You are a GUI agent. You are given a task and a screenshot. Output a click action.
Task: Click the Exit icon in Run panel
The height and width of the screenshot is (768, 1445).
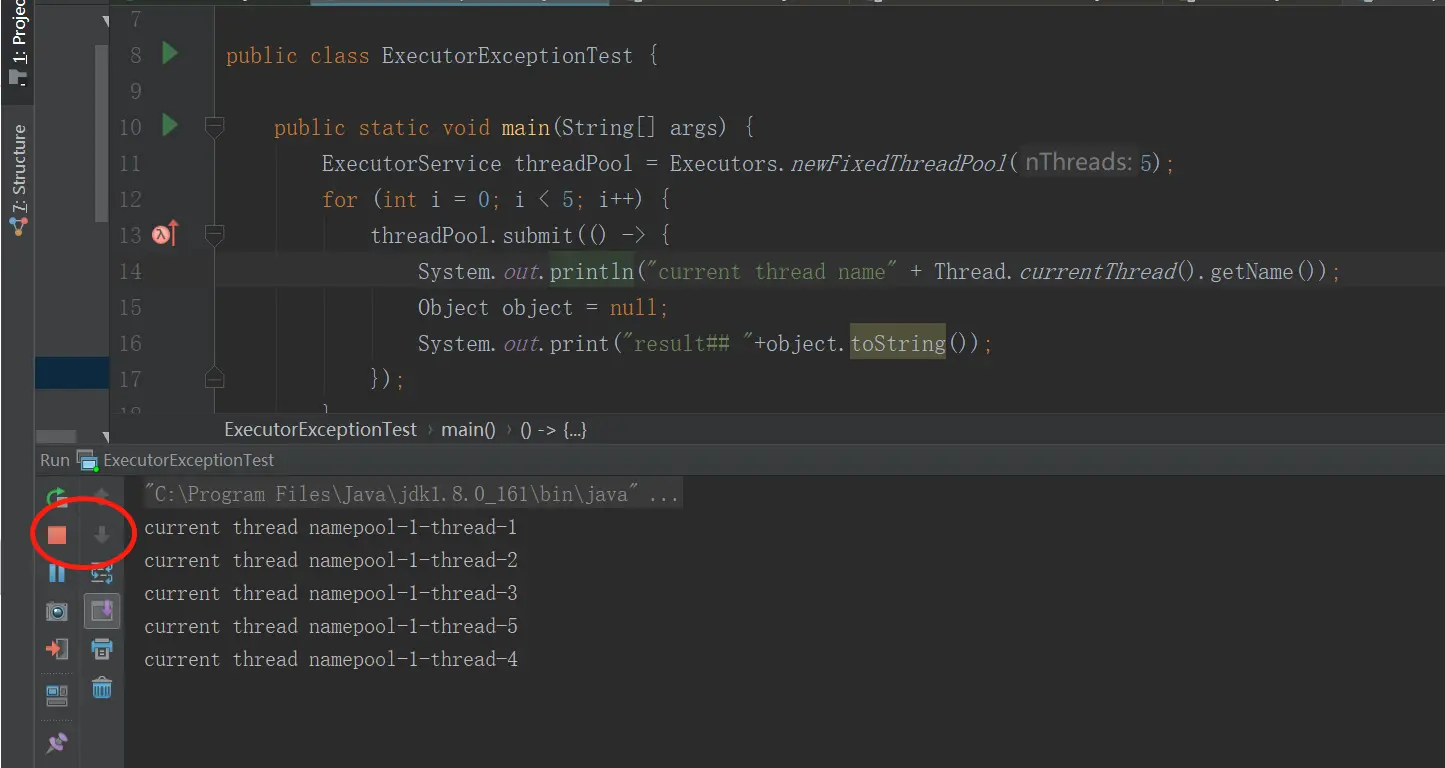[57, 649]
